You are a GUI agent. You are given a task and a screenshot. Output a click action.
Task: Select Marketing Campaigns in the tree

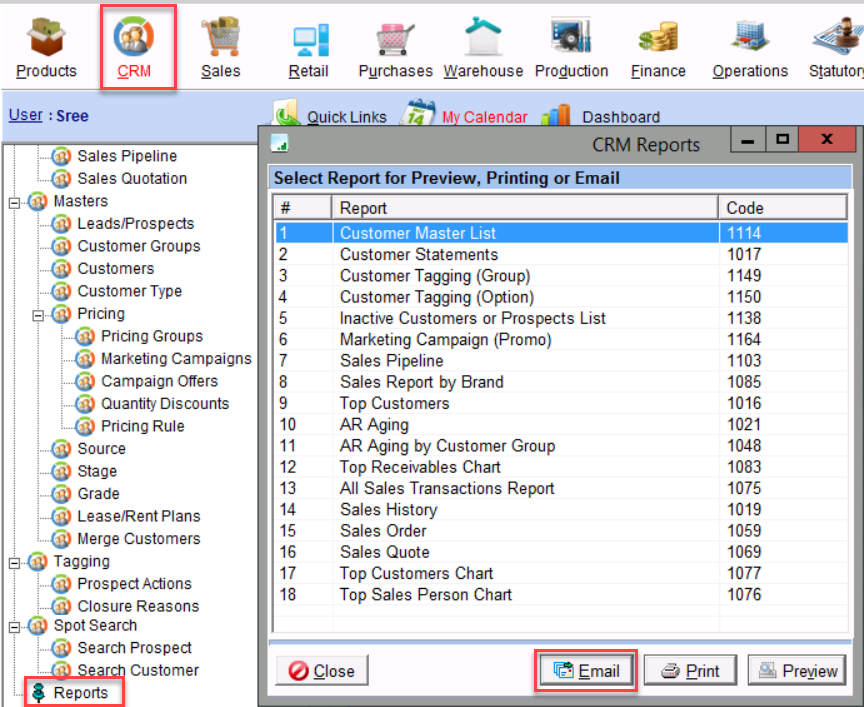point(176,358)
